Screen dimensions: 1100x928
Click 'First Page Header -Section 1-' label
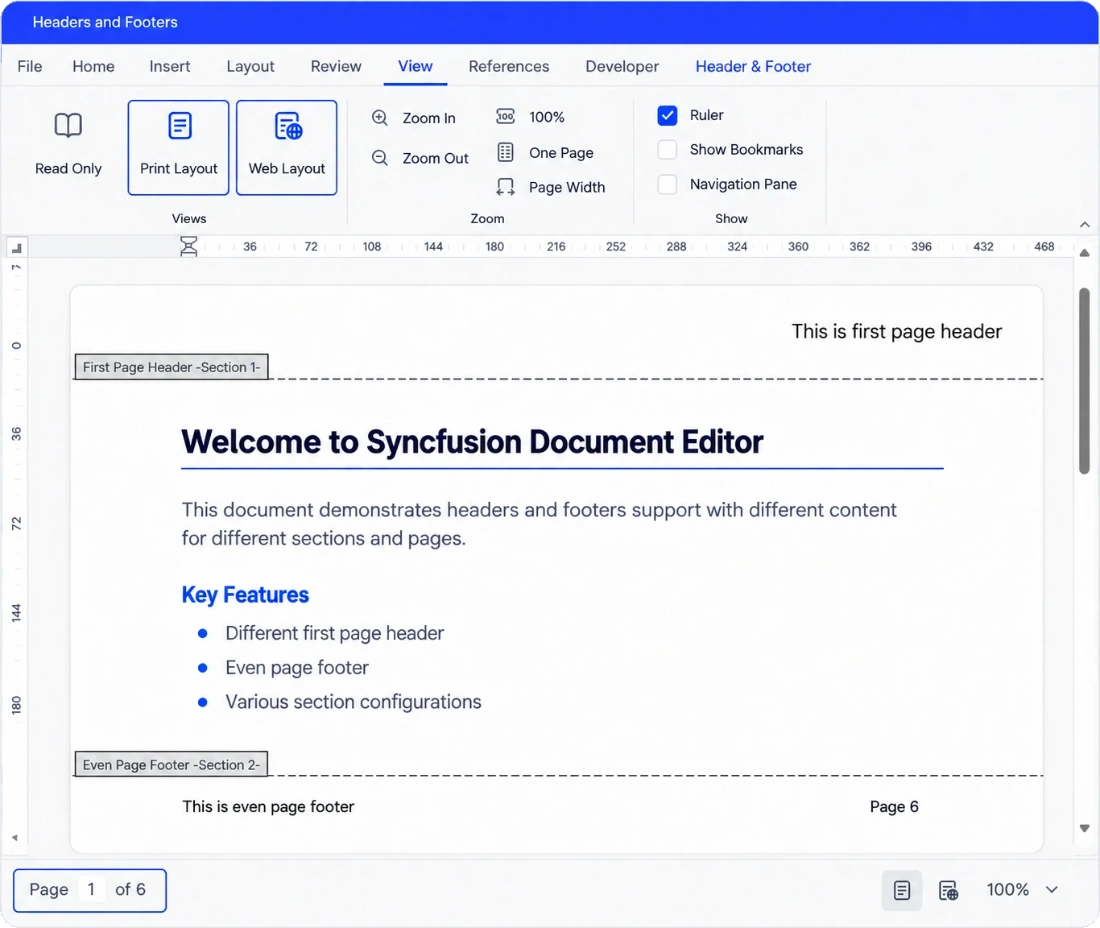(x=171, y=367)
